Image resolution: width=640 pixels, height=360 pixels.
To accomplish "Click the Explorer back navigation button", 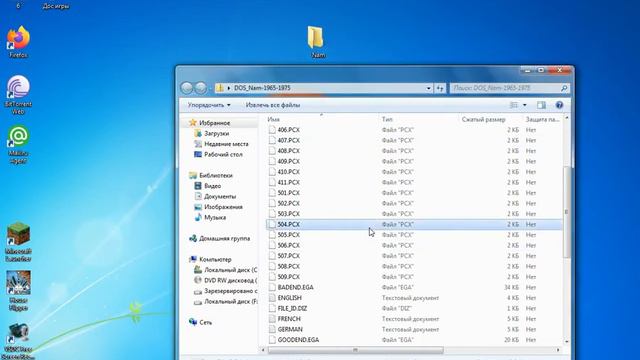I will click(187, 88).
